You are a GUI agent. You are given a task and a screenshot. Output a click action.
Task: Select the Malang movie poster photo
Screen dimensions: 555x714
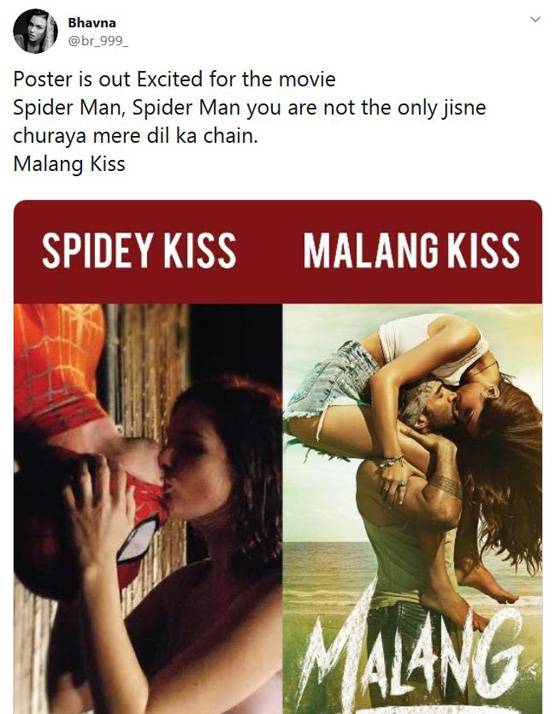click(x=412, y=509)
